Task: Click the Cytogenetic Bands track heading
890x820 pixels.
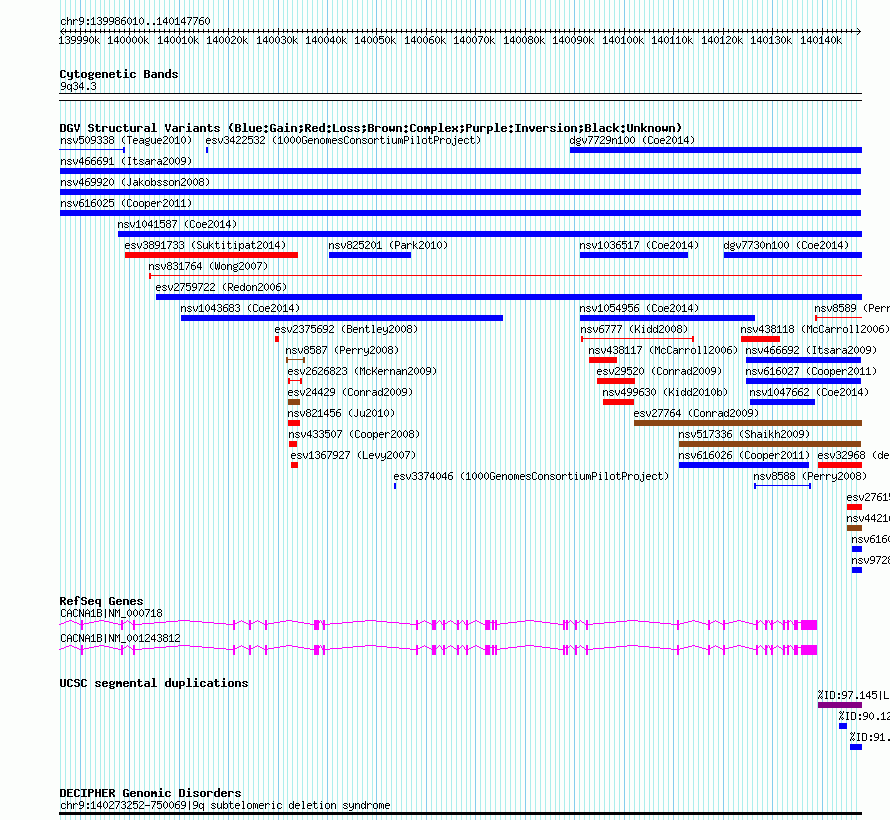Action: tap(119, 74)
